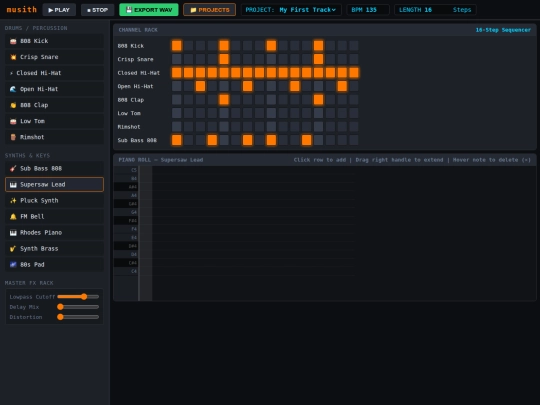
Task: Click the Low Tom label in channel rack
Action: [129, 113]
